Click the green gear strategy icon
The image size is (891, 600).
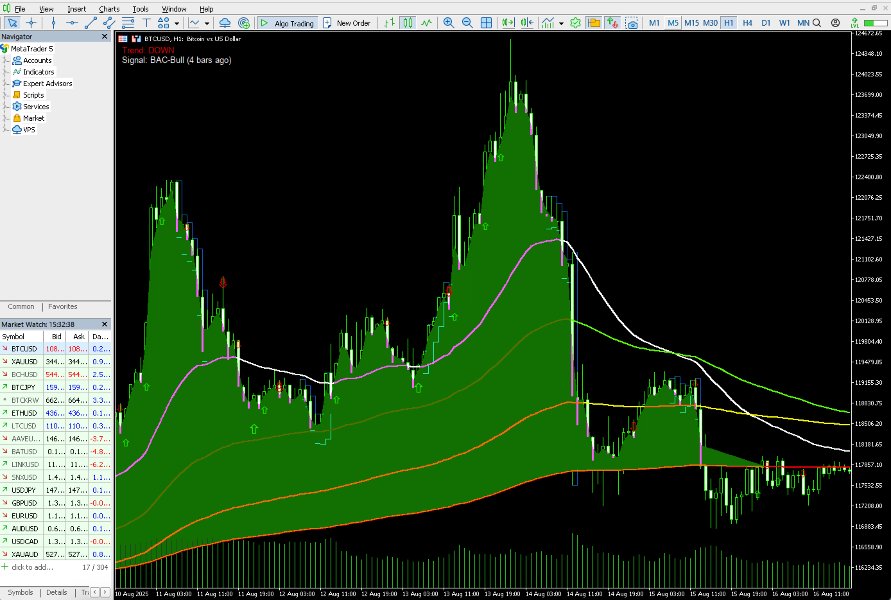tap(575, 23)
